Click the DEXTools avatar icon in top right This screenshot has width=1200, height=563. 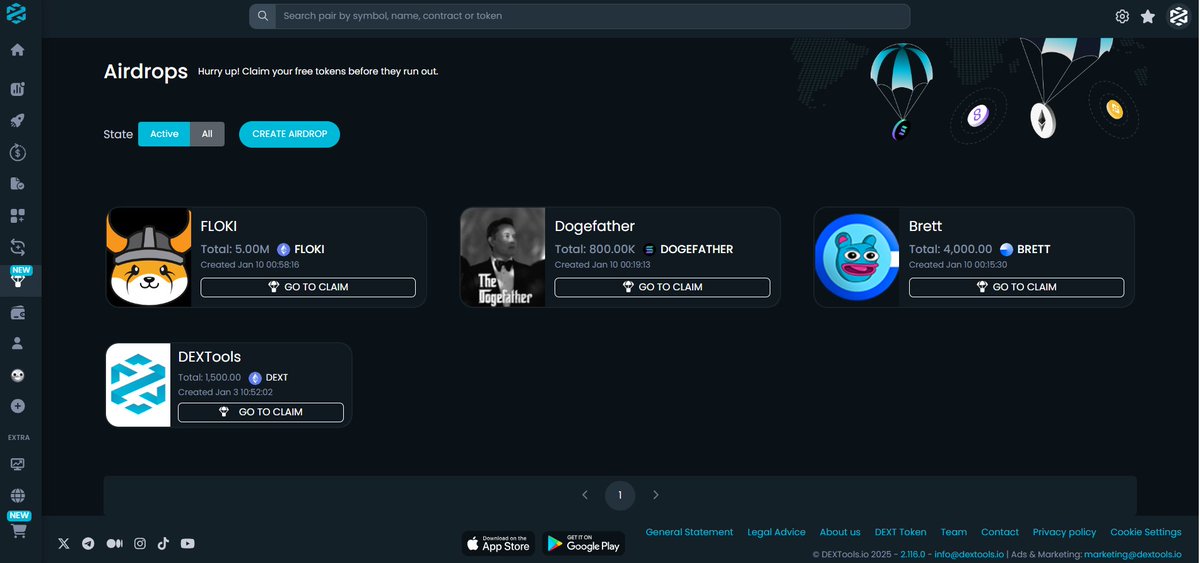click(x=1178, y=16)
